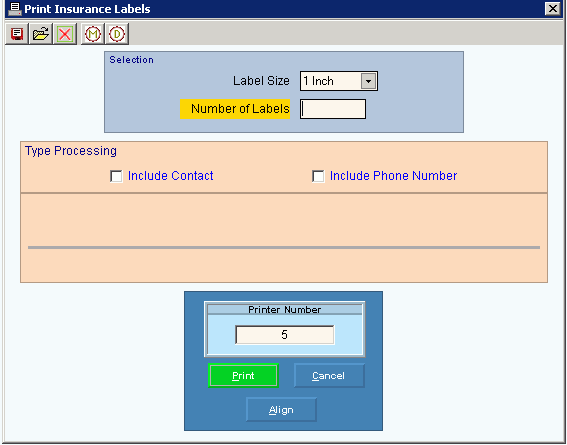Click the printer icon in the title bar
Image resolution: width=567 pixels, height=445 pixels.
pos(15,9)
